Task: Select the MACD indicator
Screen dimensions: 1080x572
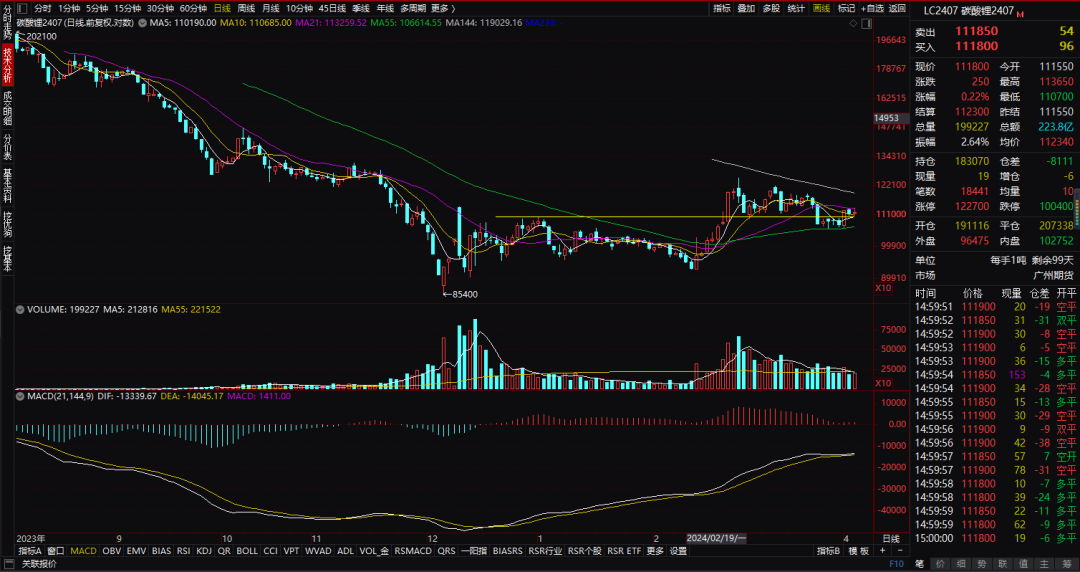Action: click(x=83, y=551)
